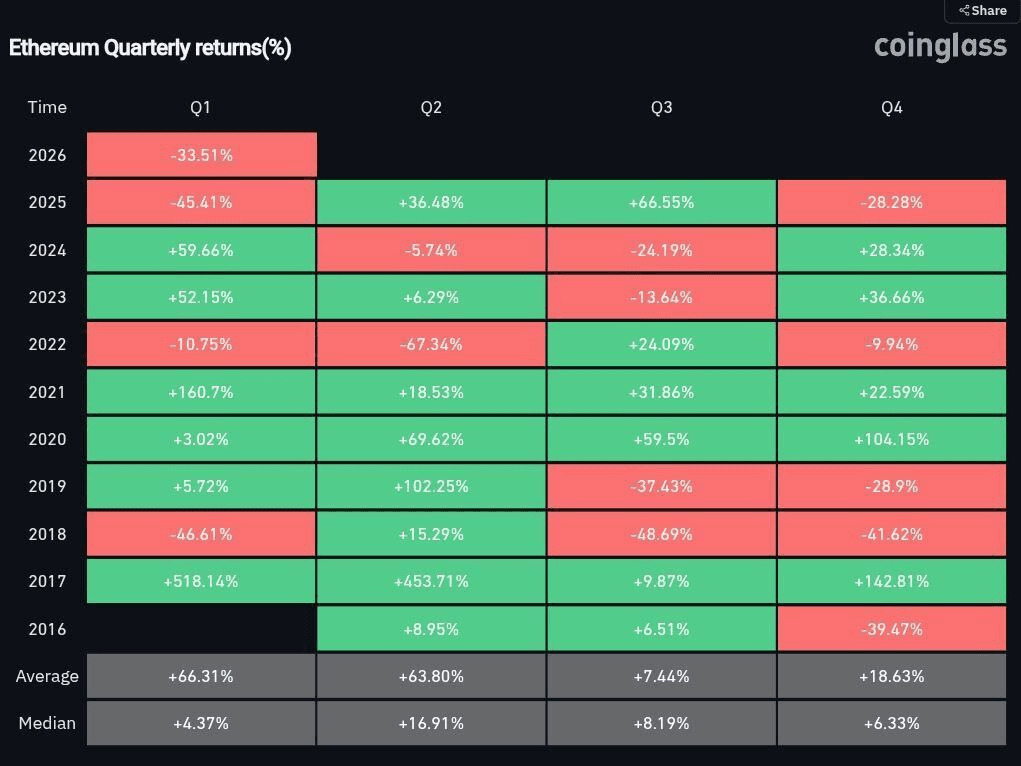Click the 2017 Q1 cell showing +518.14%
The width and height of the screenshot is (1021, 766).
pos(201,581)
